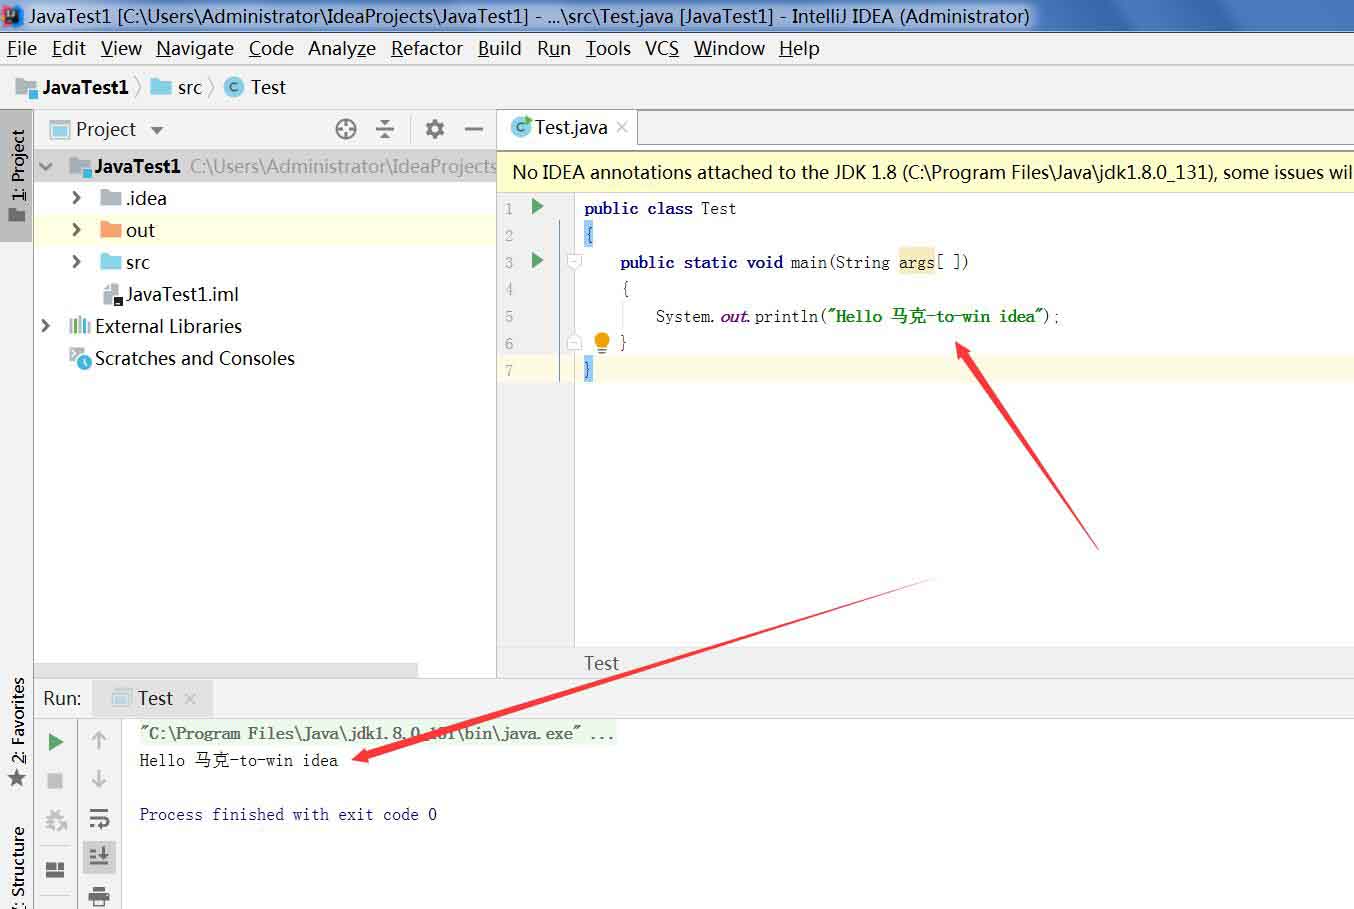Click restore layout icon in Run panel

click(56, 869)
